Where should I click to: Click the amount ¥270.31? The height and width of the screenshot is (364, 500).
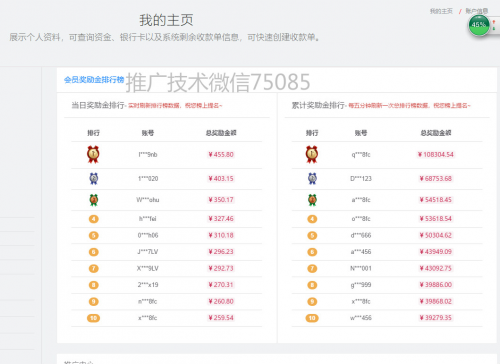point(221,285)
